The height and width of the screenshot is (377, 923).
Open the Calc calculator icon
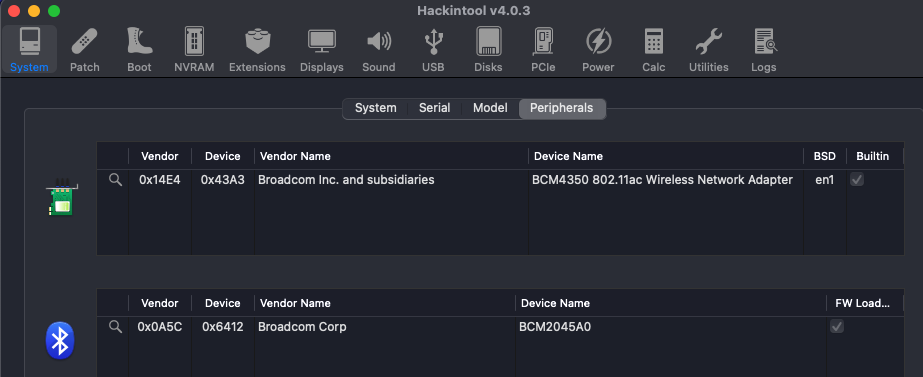coord(654,49)
